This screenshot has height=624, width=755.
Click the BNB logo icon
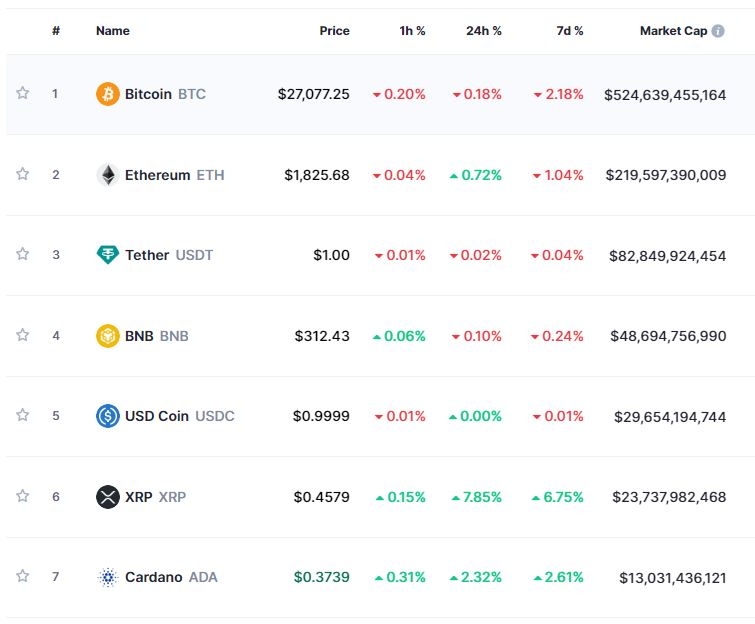point(107,336)
